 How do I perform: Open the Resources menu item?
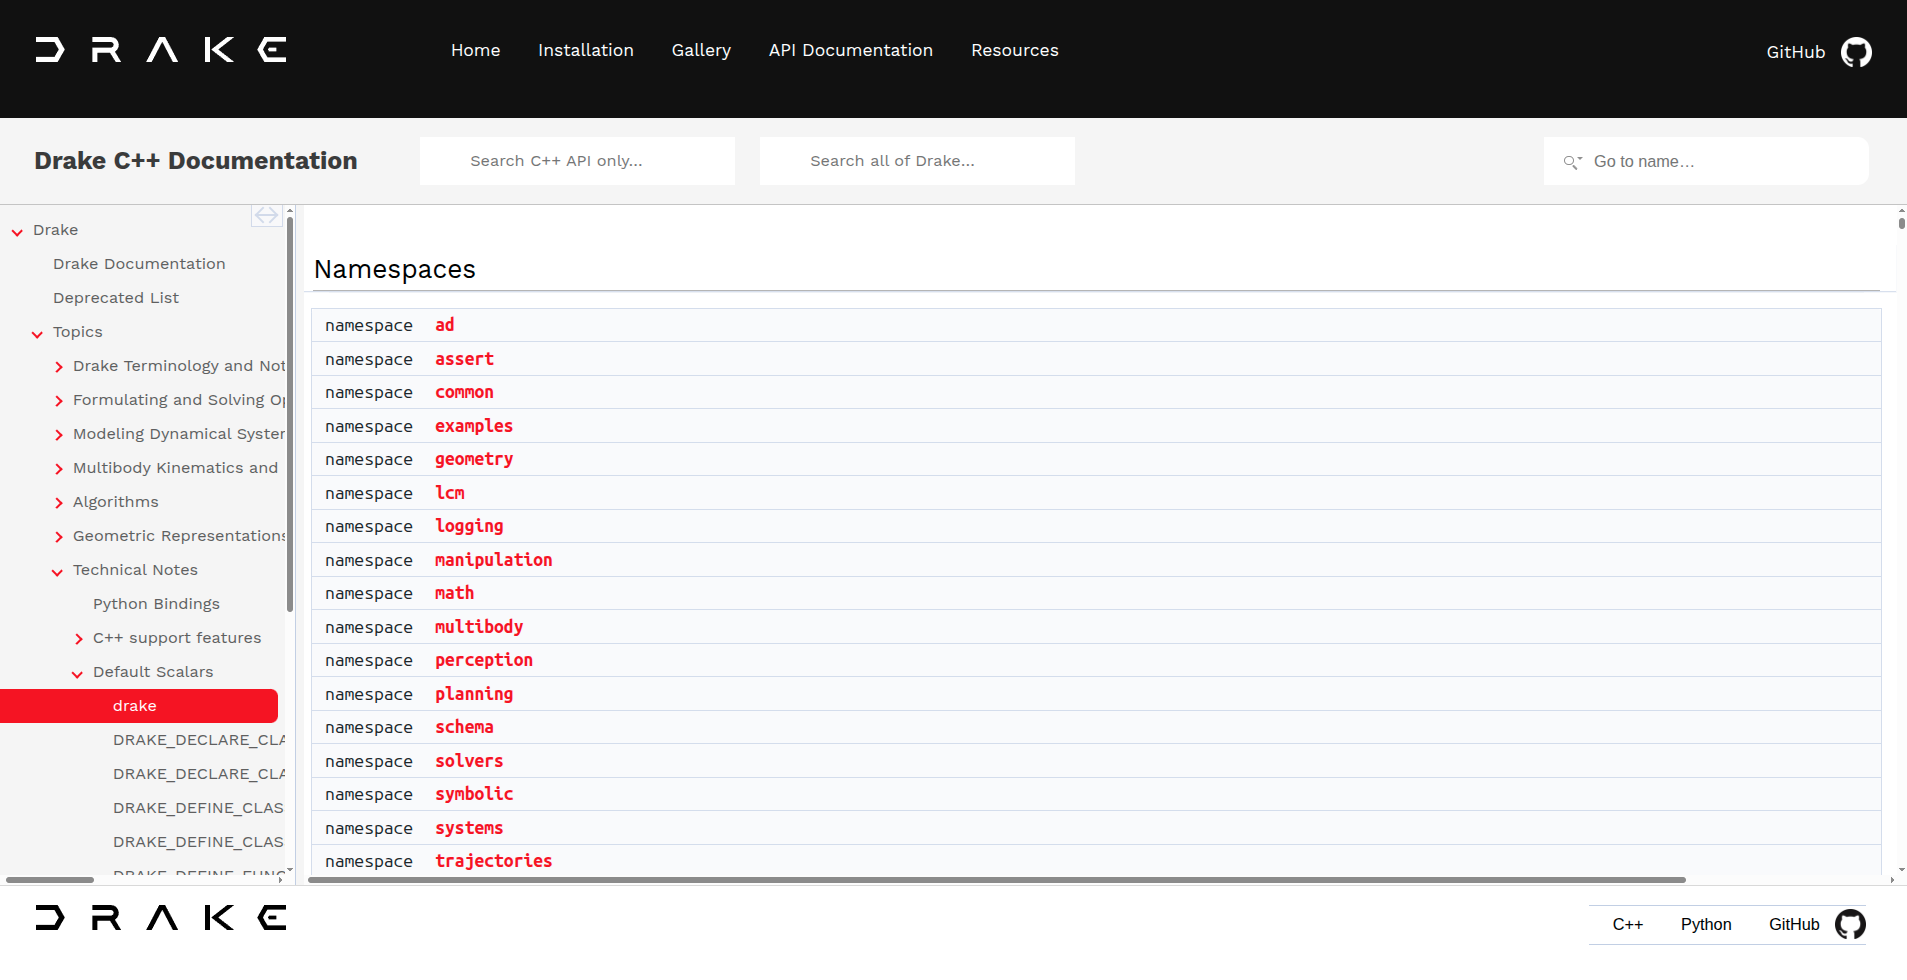1015,50
